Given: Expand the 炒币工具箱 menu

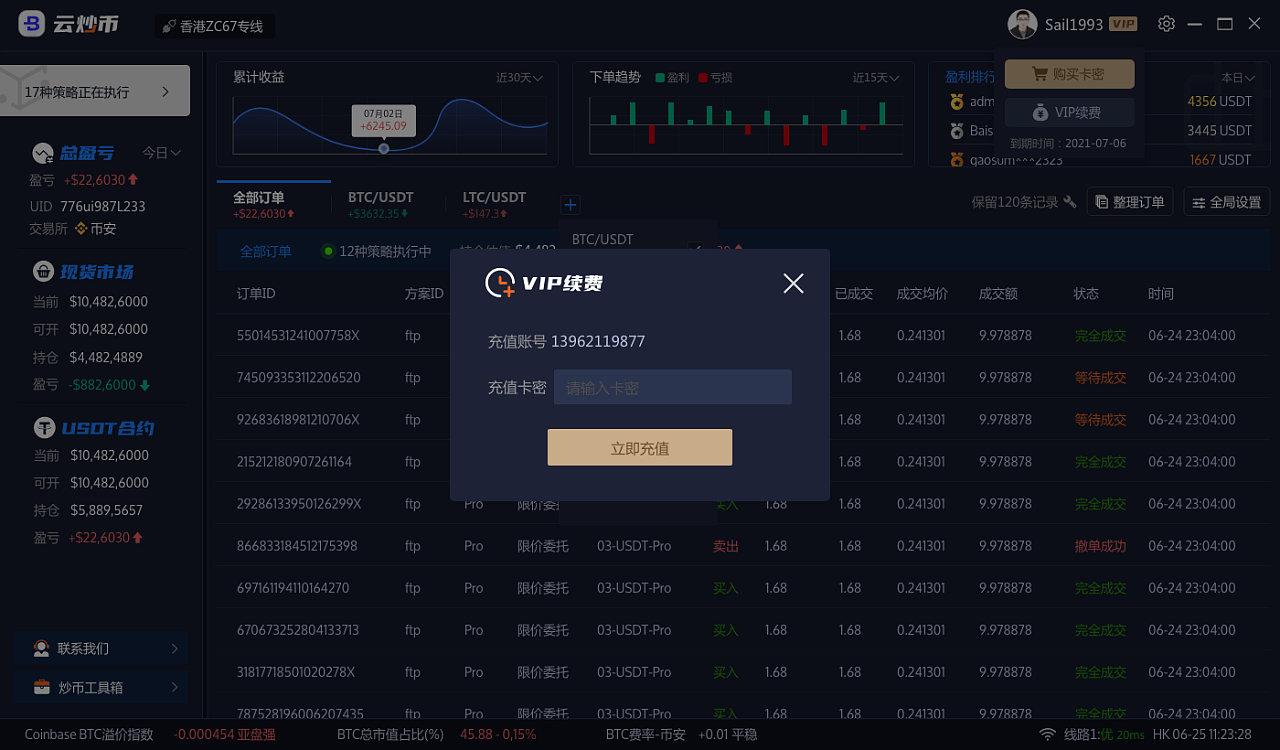Looking at the screenshot, I should coord(100,688).
